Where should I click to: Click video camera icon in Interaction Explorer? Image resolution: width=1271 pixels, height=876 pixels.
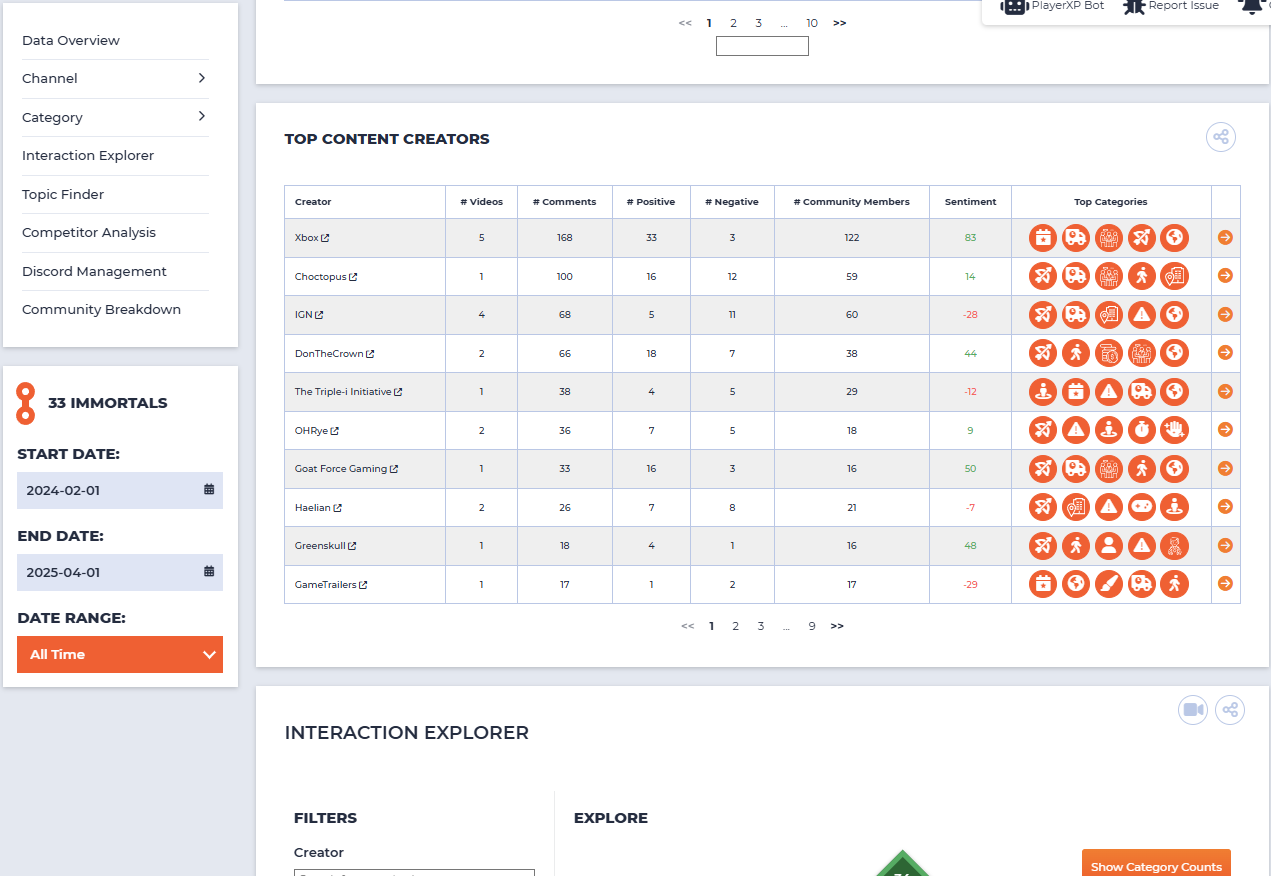coord(1193,710)
